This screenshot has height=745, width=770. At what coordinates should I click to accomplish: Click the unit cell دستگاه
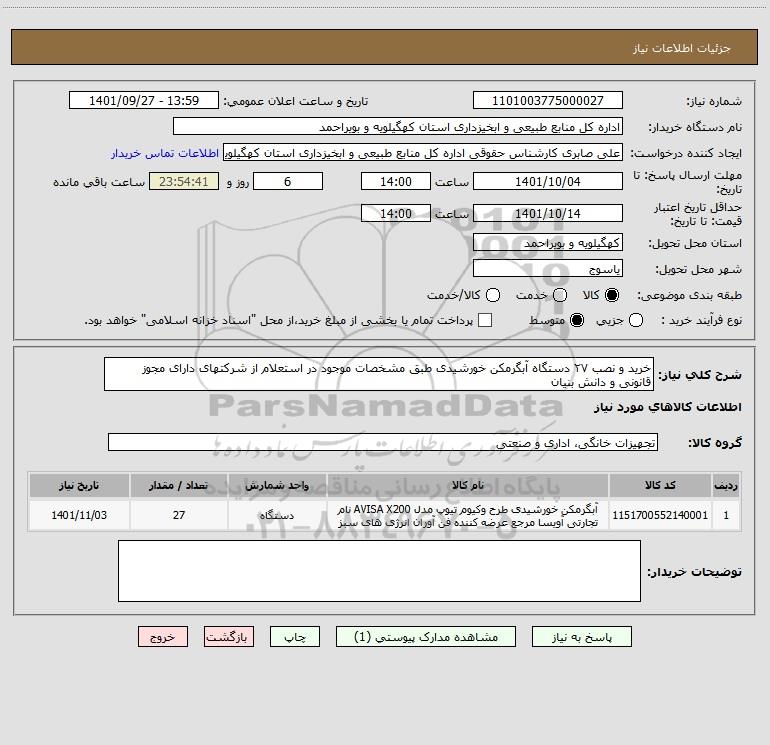pyautogui.click(x=277, y=515)
